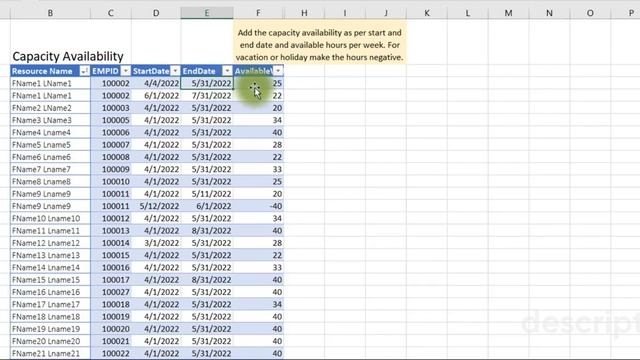The width and height of the screenshot is (640, 360).
Task: Select the FName20 Lname20 cell
Action: [50, 341]
